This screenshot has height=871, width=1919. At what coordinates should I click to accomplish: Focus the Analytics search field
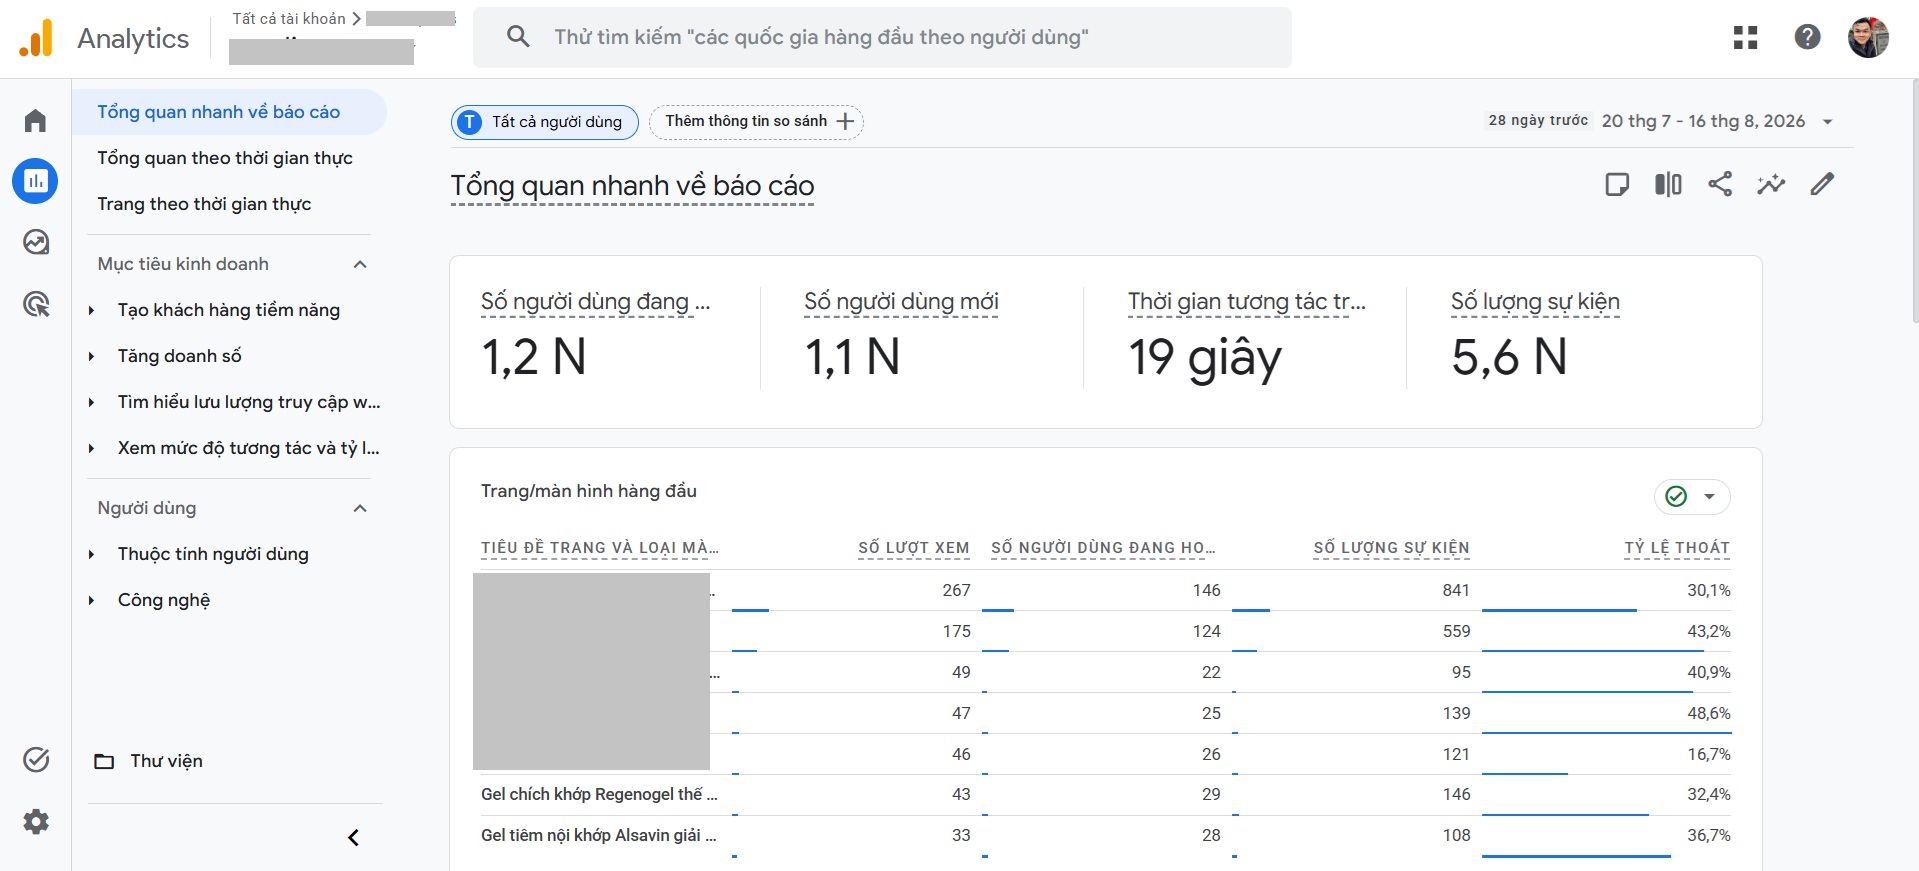click(x=882, y=38)
